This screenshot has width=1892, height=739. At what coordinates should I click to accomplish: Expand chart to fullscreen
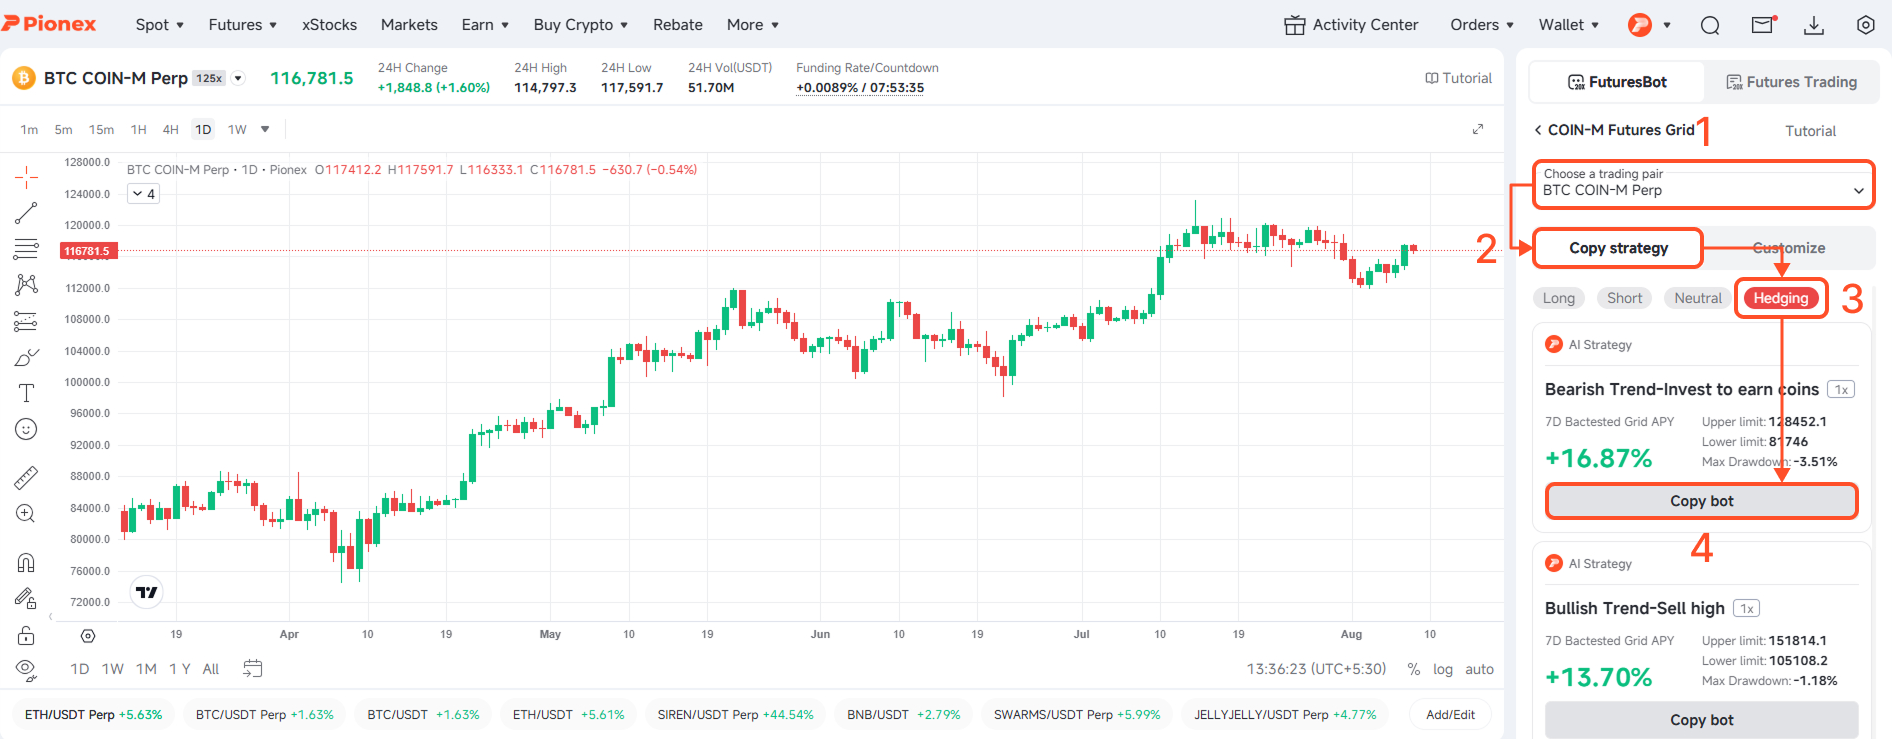pos(1478,129)
